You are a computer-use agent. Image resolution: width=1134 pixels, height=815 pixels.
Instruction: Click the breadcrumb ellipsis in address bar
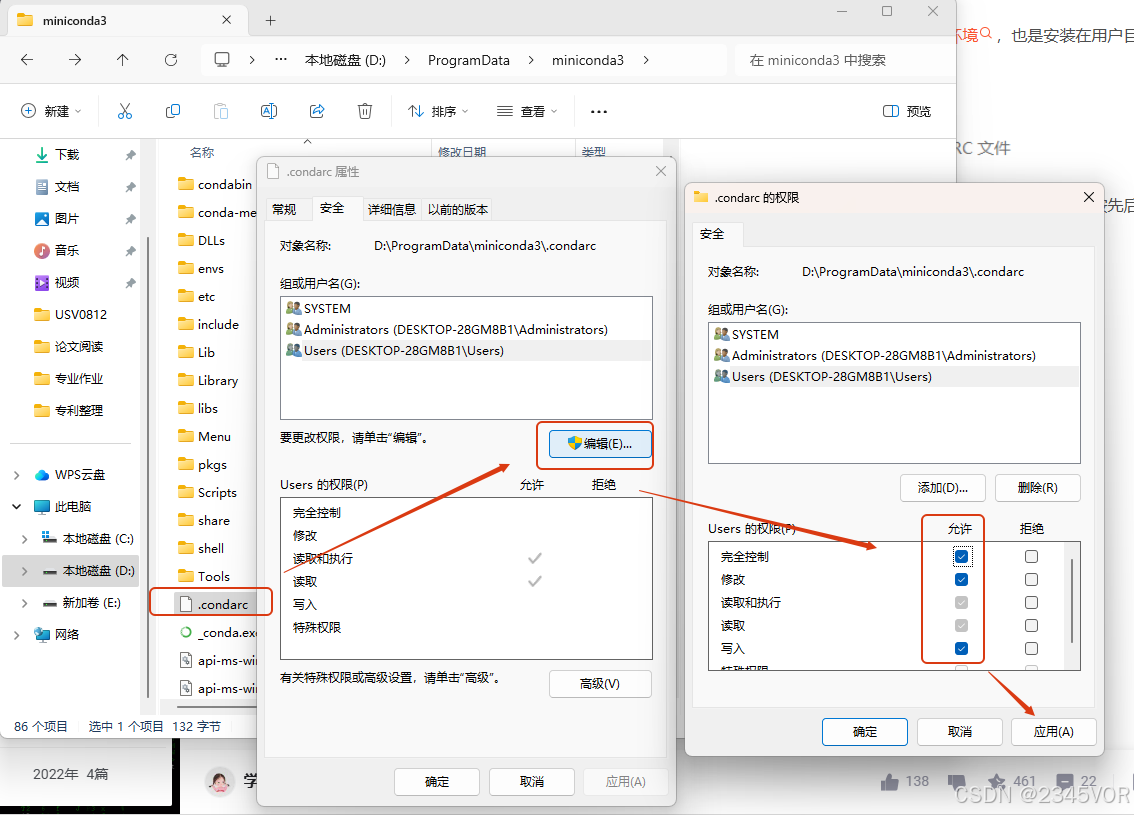click(x=281, y=60)
